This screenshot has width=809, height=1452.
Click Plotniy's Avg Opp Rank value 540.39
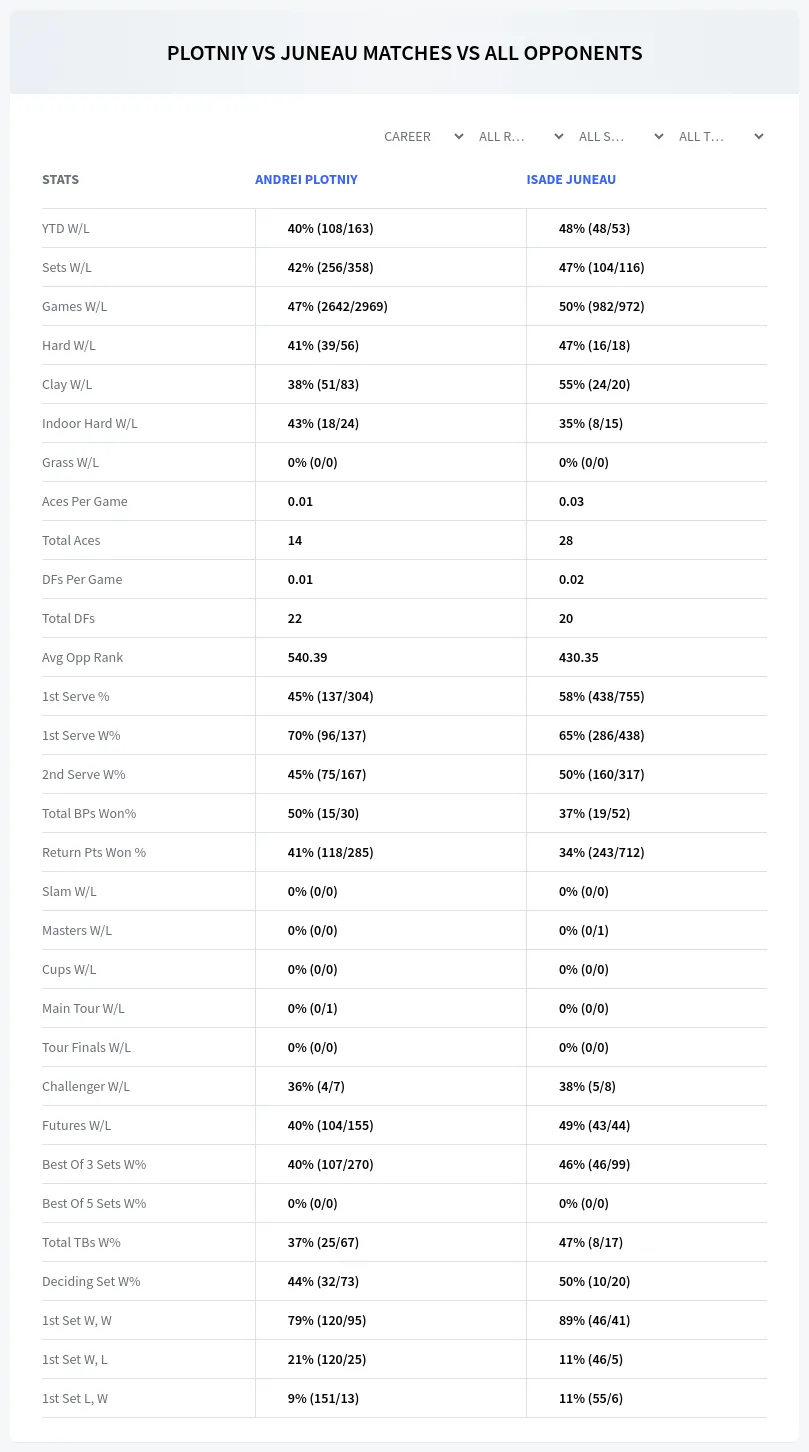click(x=307, y=657)
